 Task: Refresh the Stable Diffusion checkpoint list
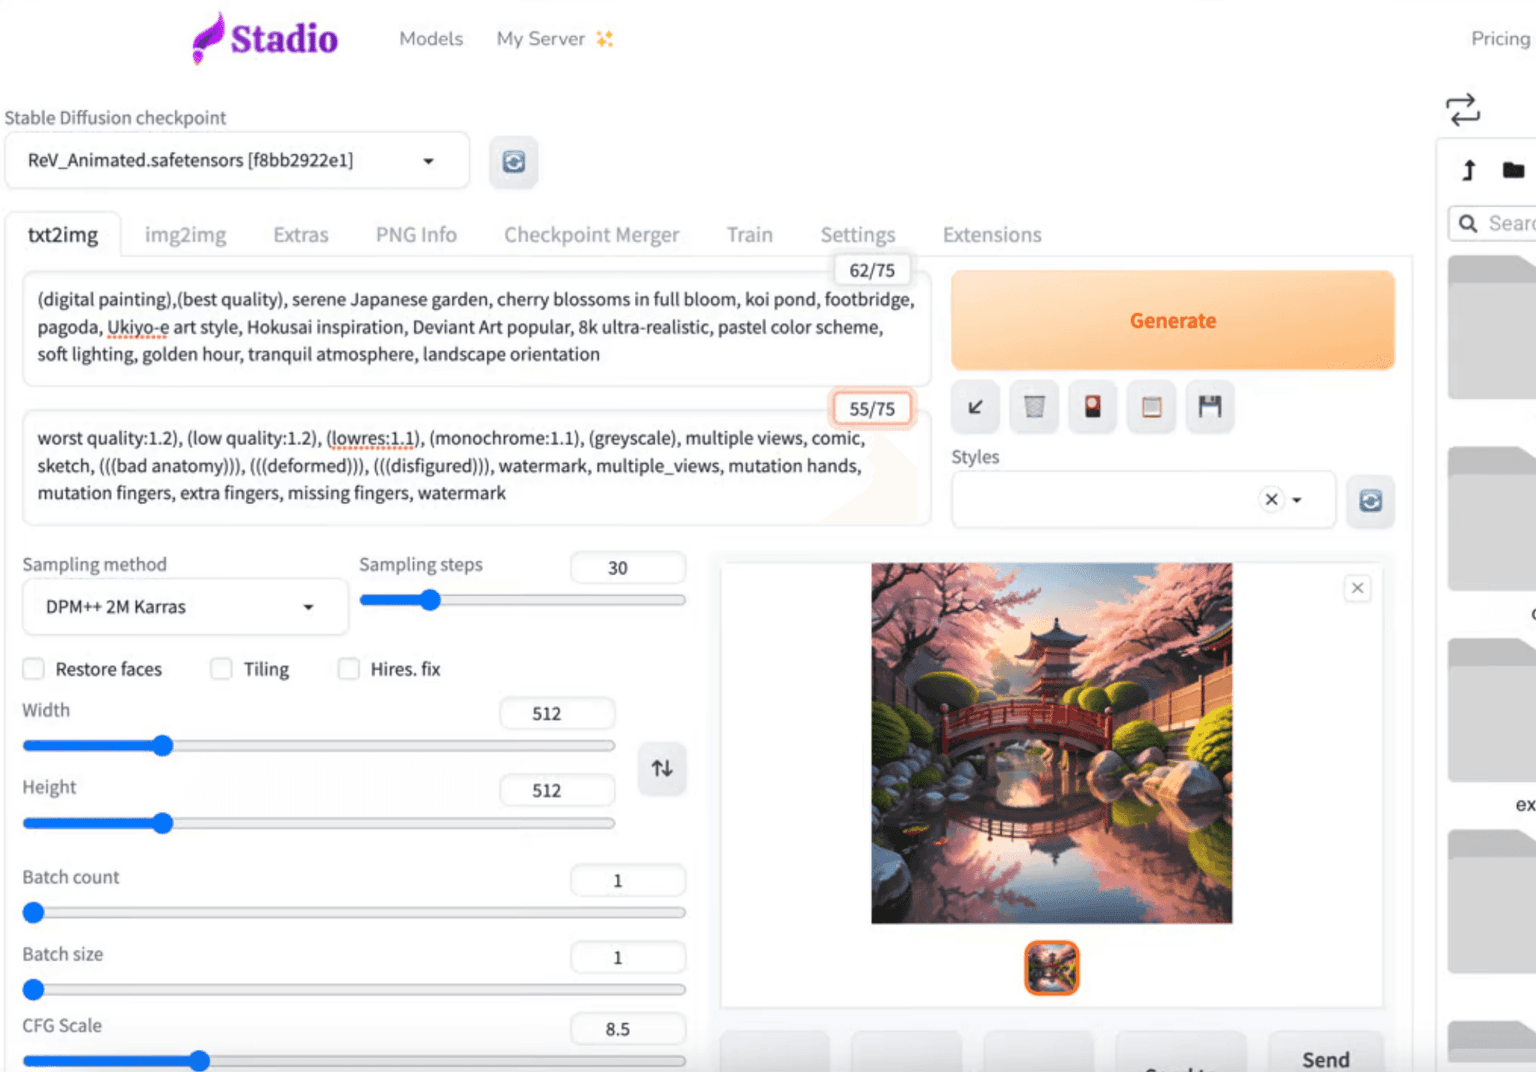514,162
